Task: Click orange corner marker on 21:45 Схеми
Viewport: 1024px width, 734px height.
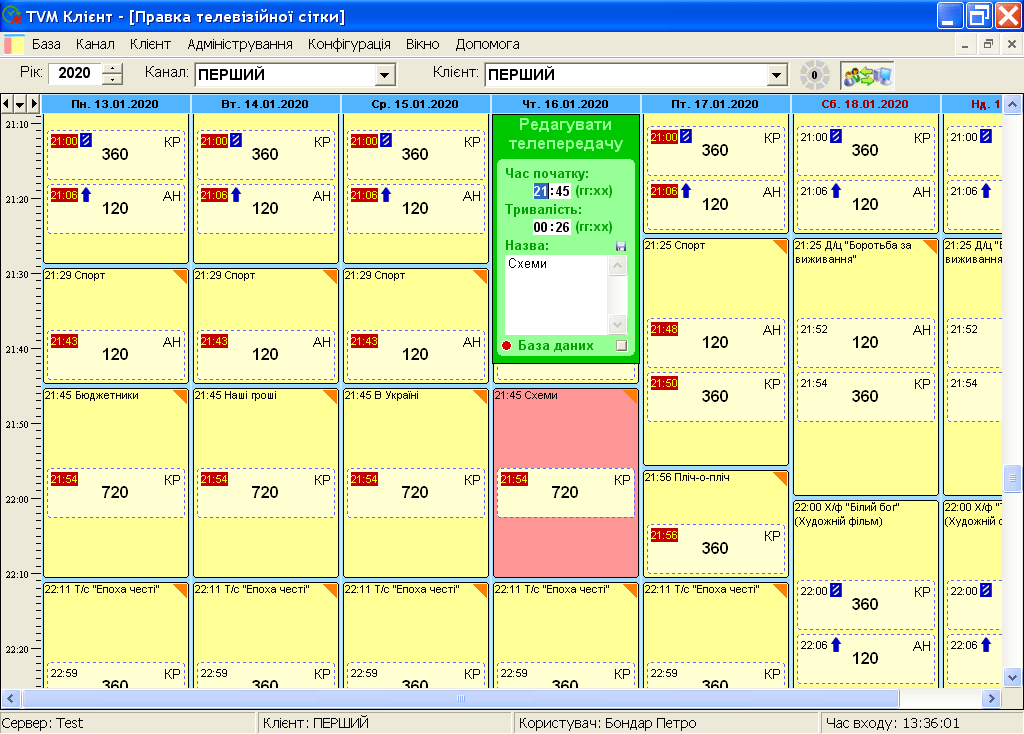Action: [631, 396]
